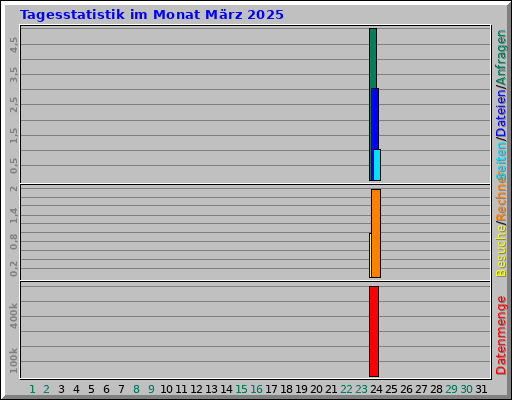Click the 'Rechner' legend label
This screenshot has height=400, width=512.
(501, 197)
